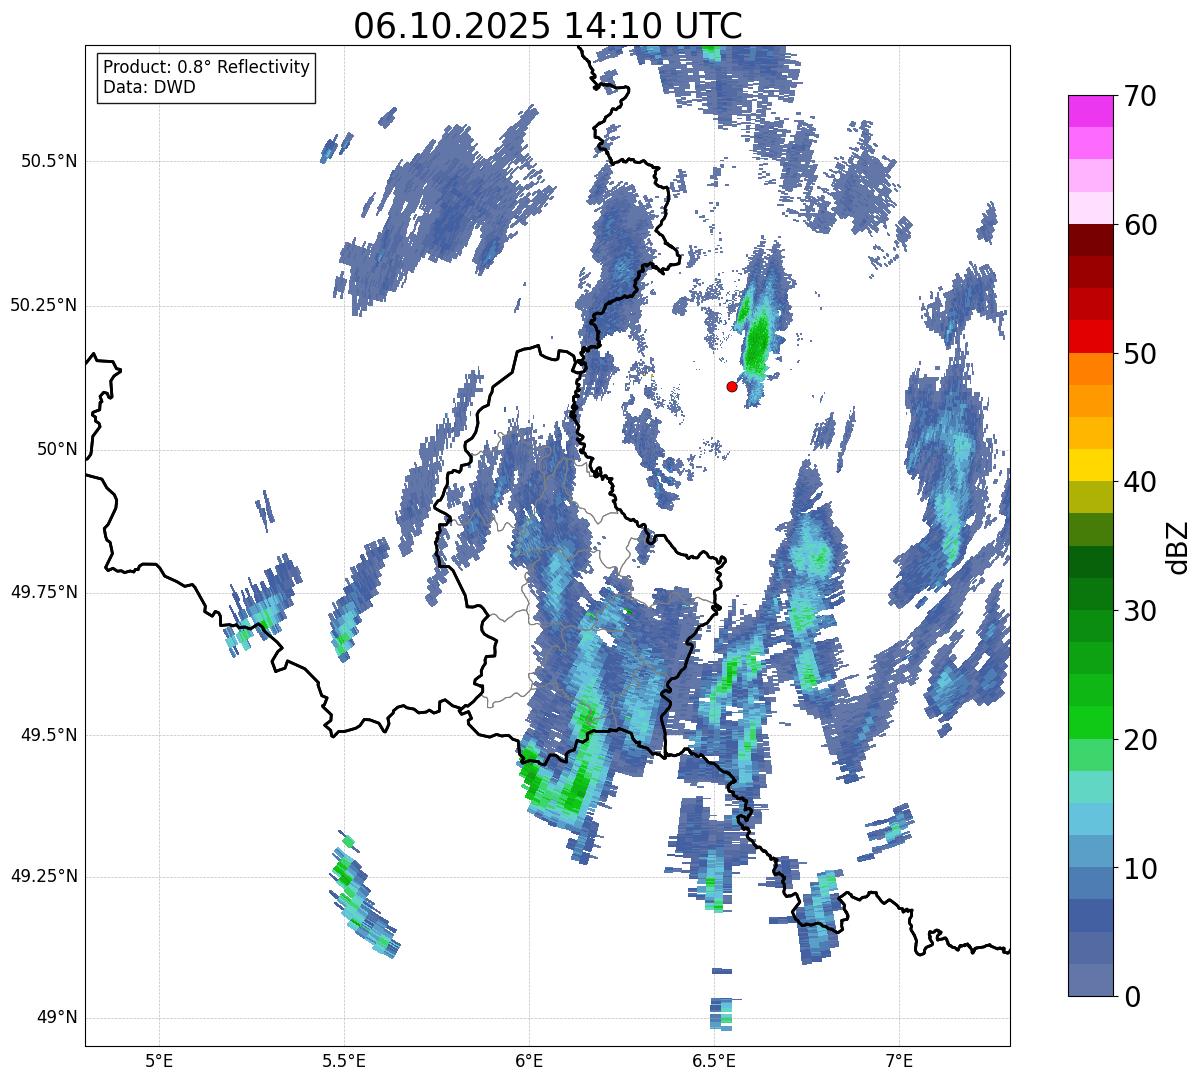Click the 49.5°N latitude label
The width and height of the screenshot is (1202, 1081).
(49, 735)
